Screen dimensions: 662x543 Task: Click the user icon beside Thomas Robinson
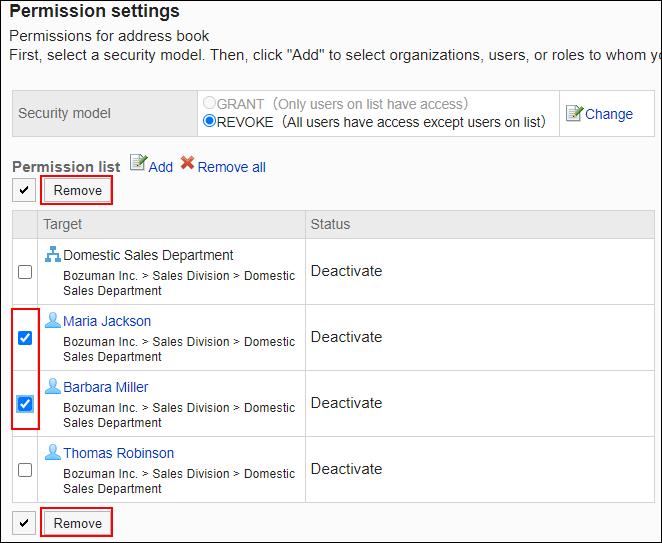[x=53, y=452]
